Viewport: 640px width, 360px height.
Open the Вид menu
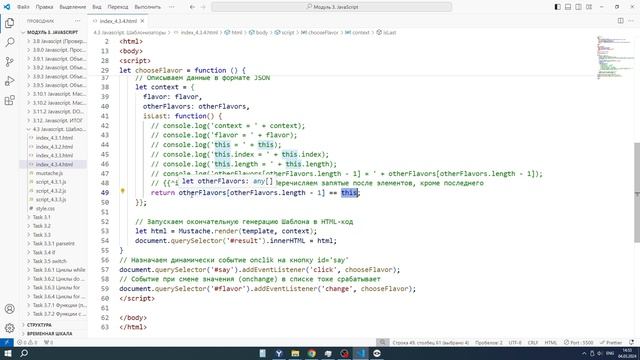tap(97, 7)
